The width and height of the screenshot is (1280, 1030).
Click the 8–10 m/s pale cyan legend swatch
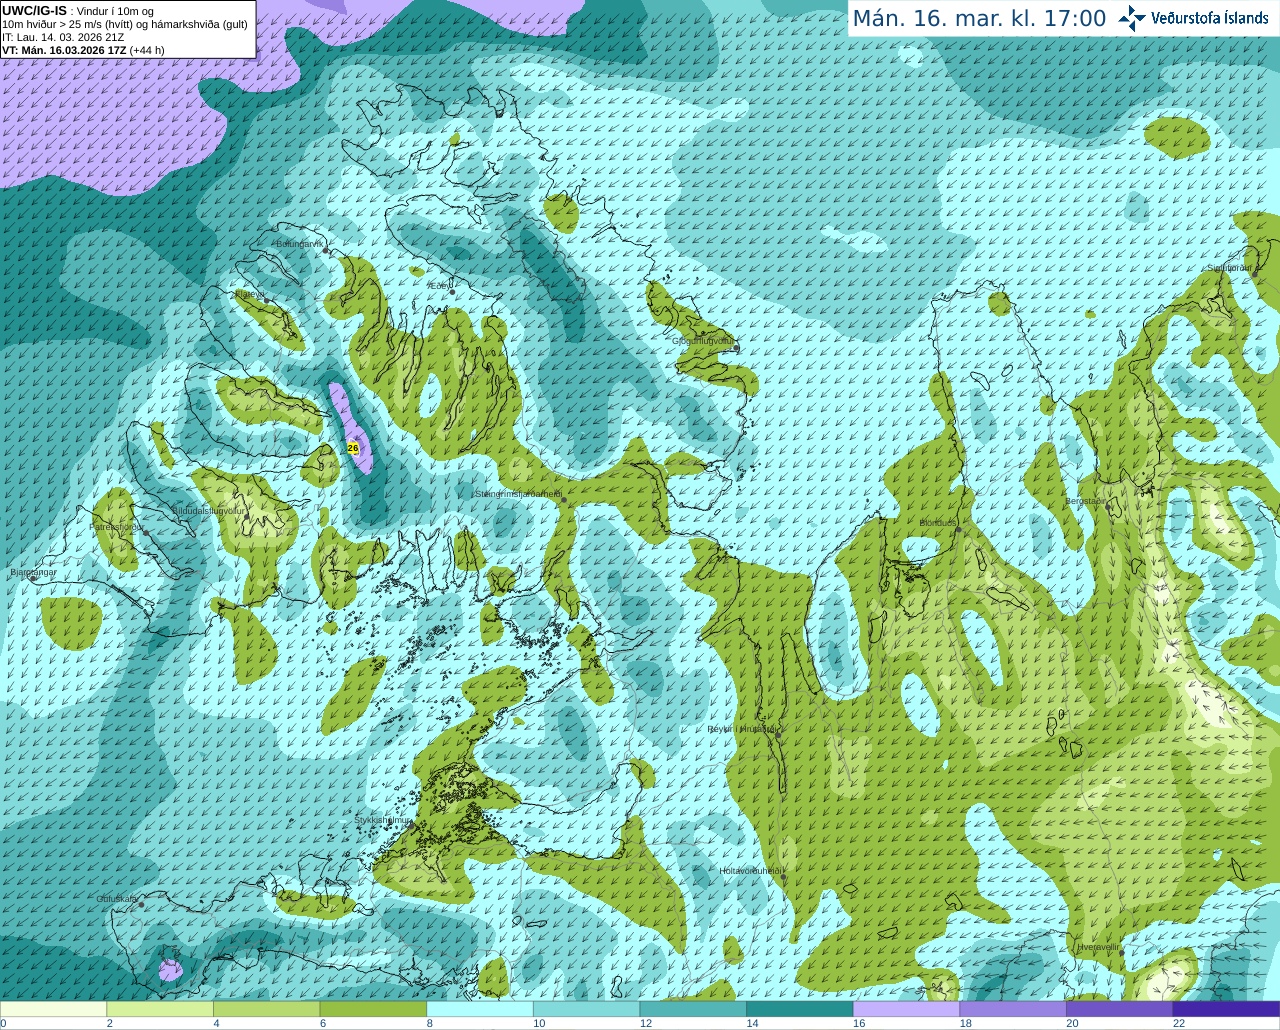coord(480,1009)
